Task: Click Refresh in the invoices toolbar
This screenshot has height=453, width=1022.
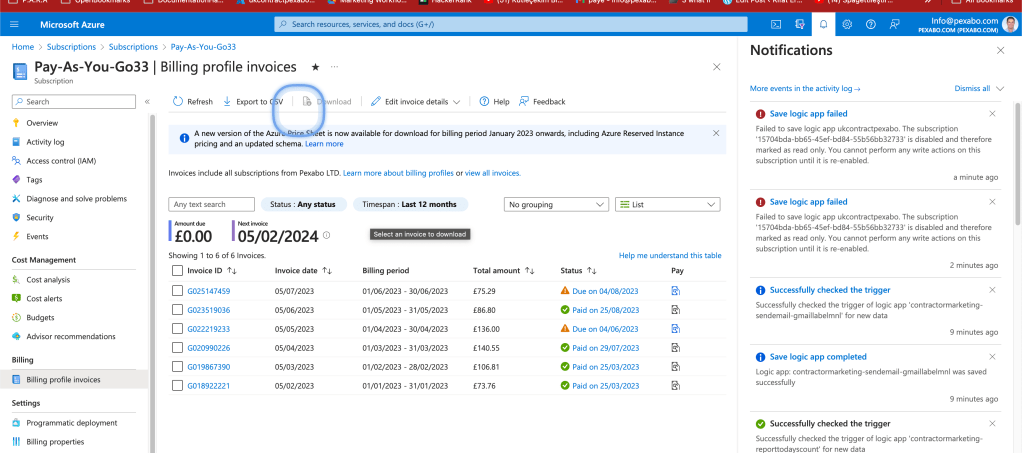Action: pyautogui.click(x=193, y=102)
